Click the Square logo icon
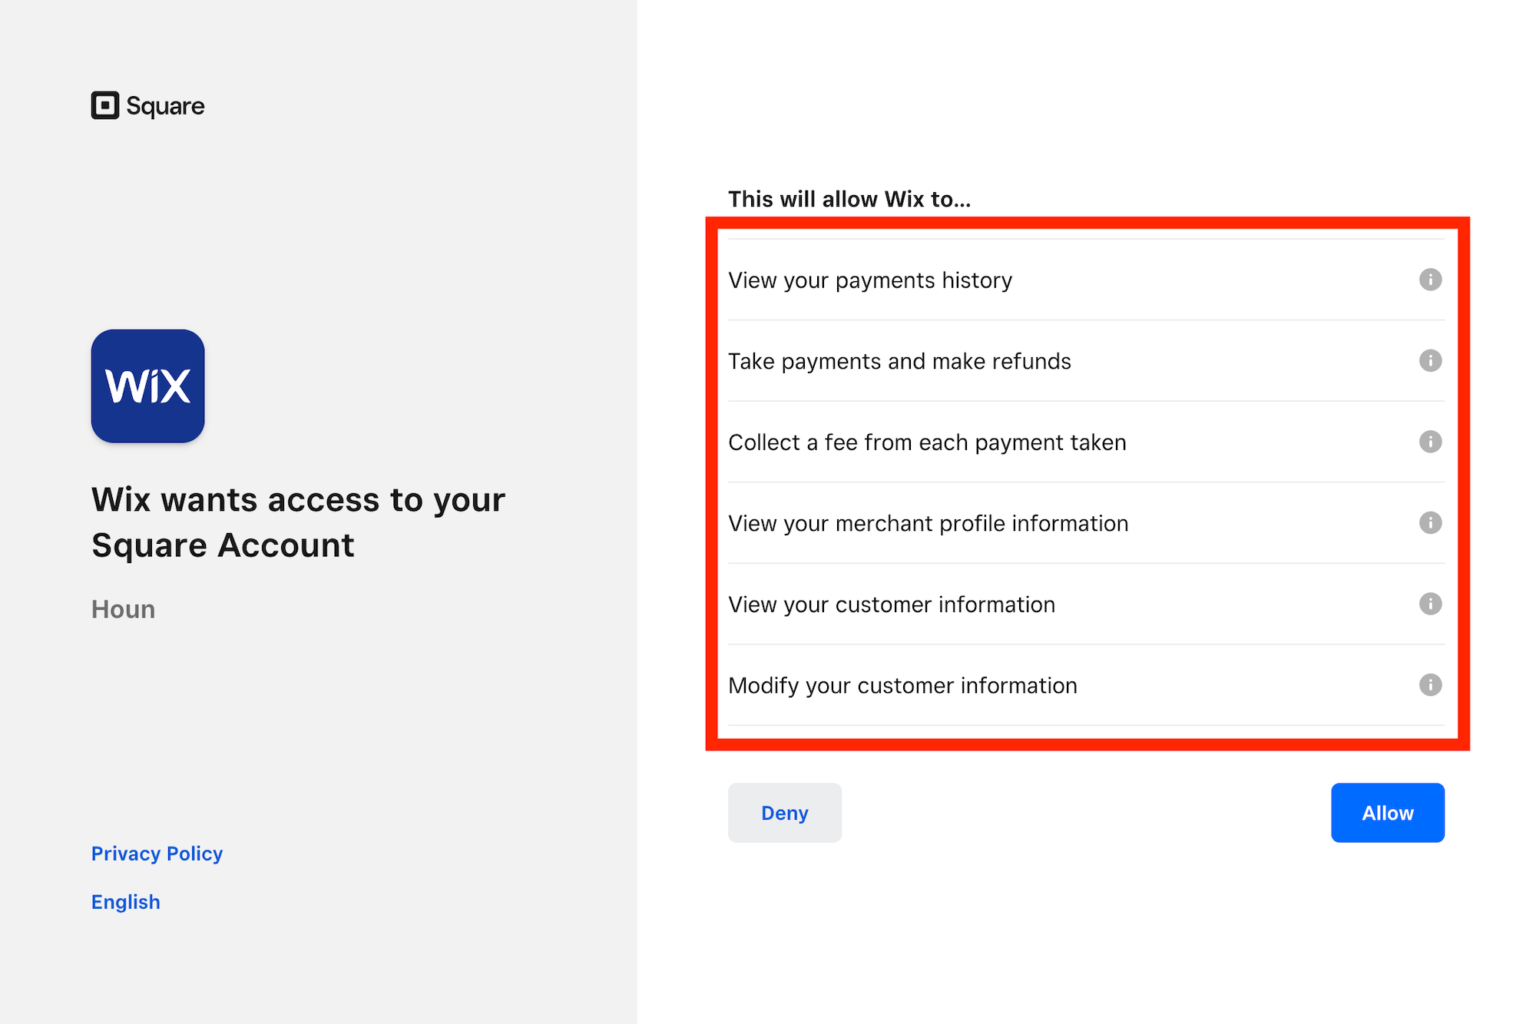This screenshot has height=1024, width=1536. point(105,106)
